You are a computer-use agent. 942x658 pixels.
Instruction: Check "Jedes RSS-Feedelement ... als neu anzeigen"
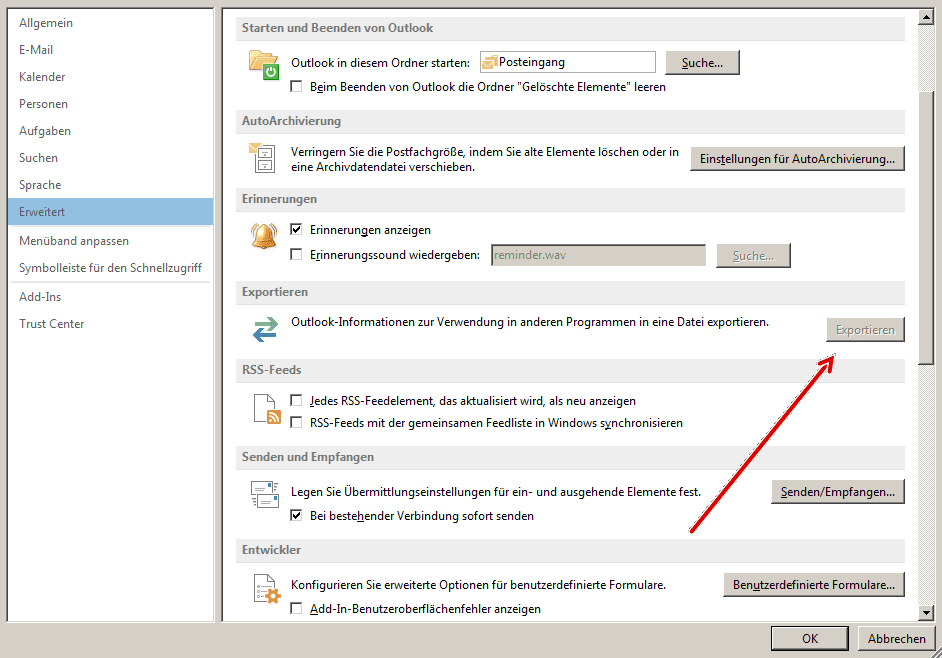(x=296, y=401)
